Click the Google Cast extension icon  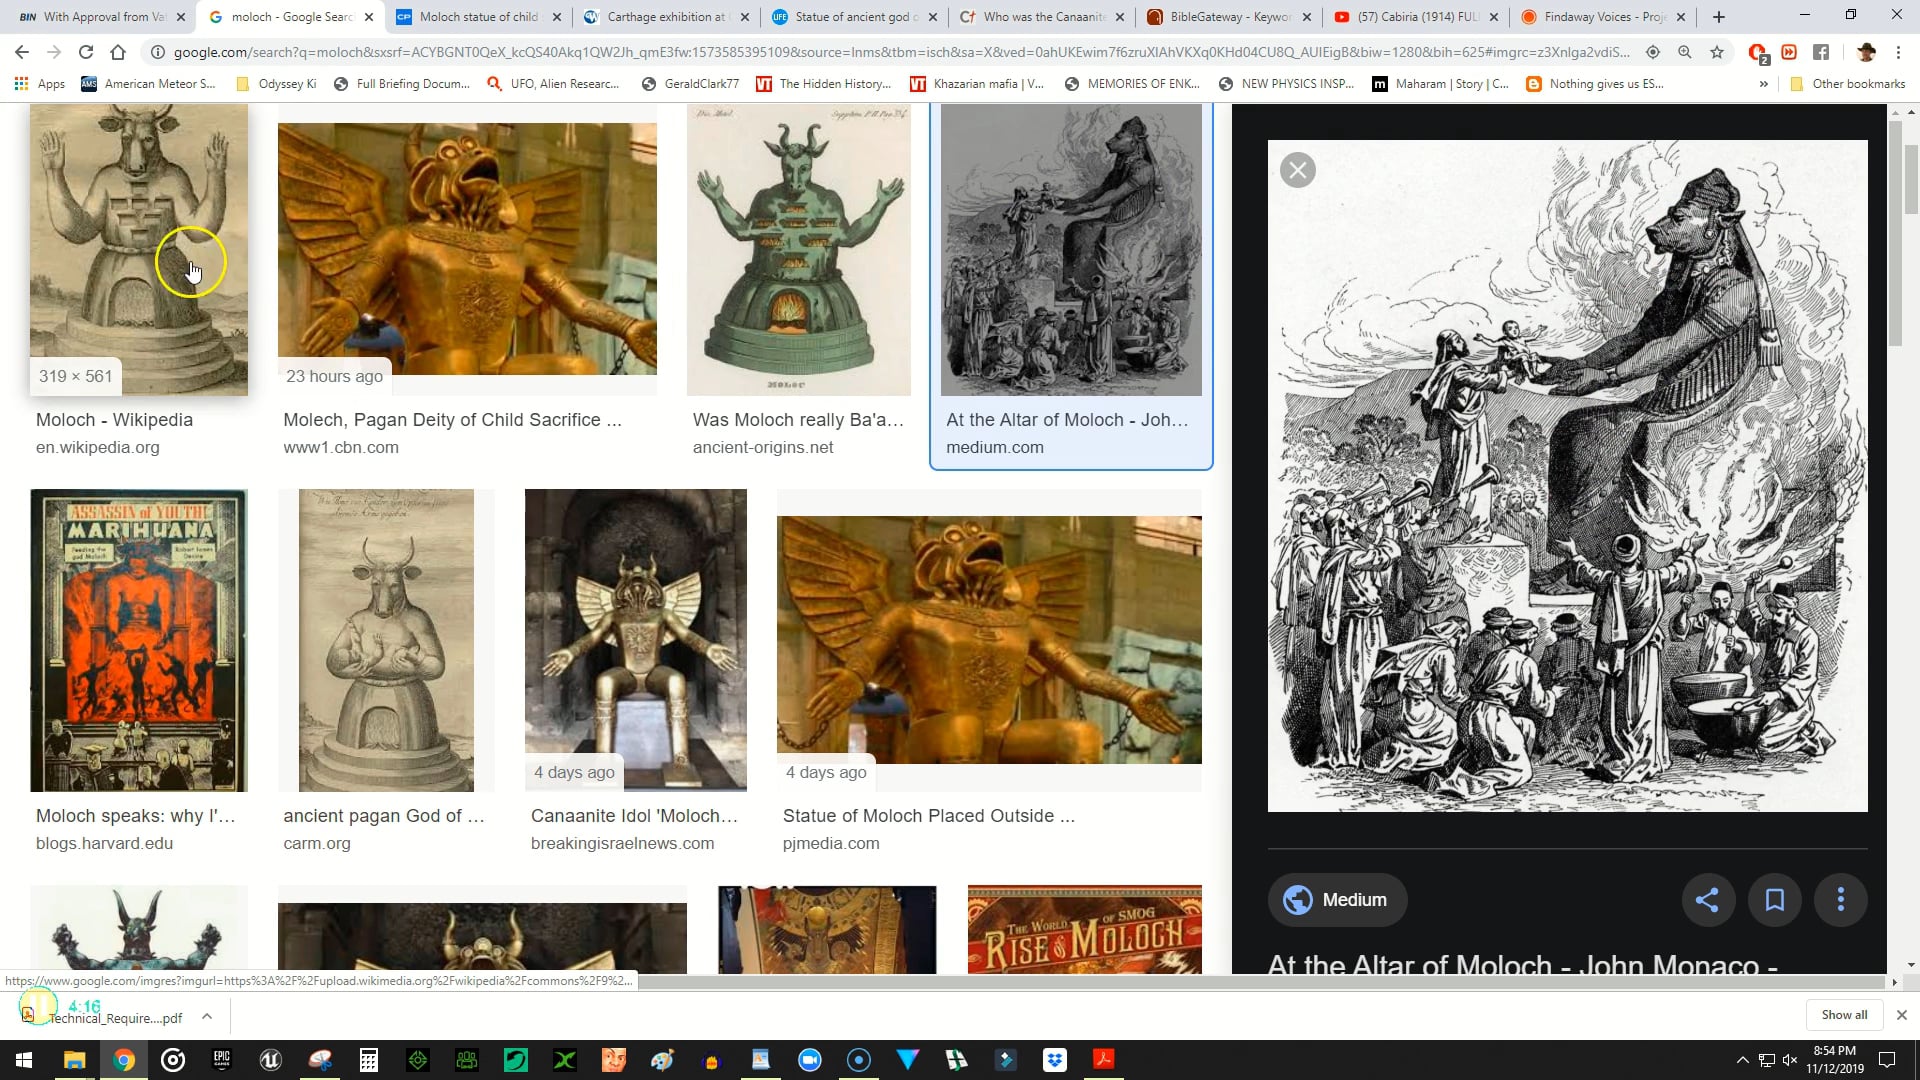[x=1790, y=52]
